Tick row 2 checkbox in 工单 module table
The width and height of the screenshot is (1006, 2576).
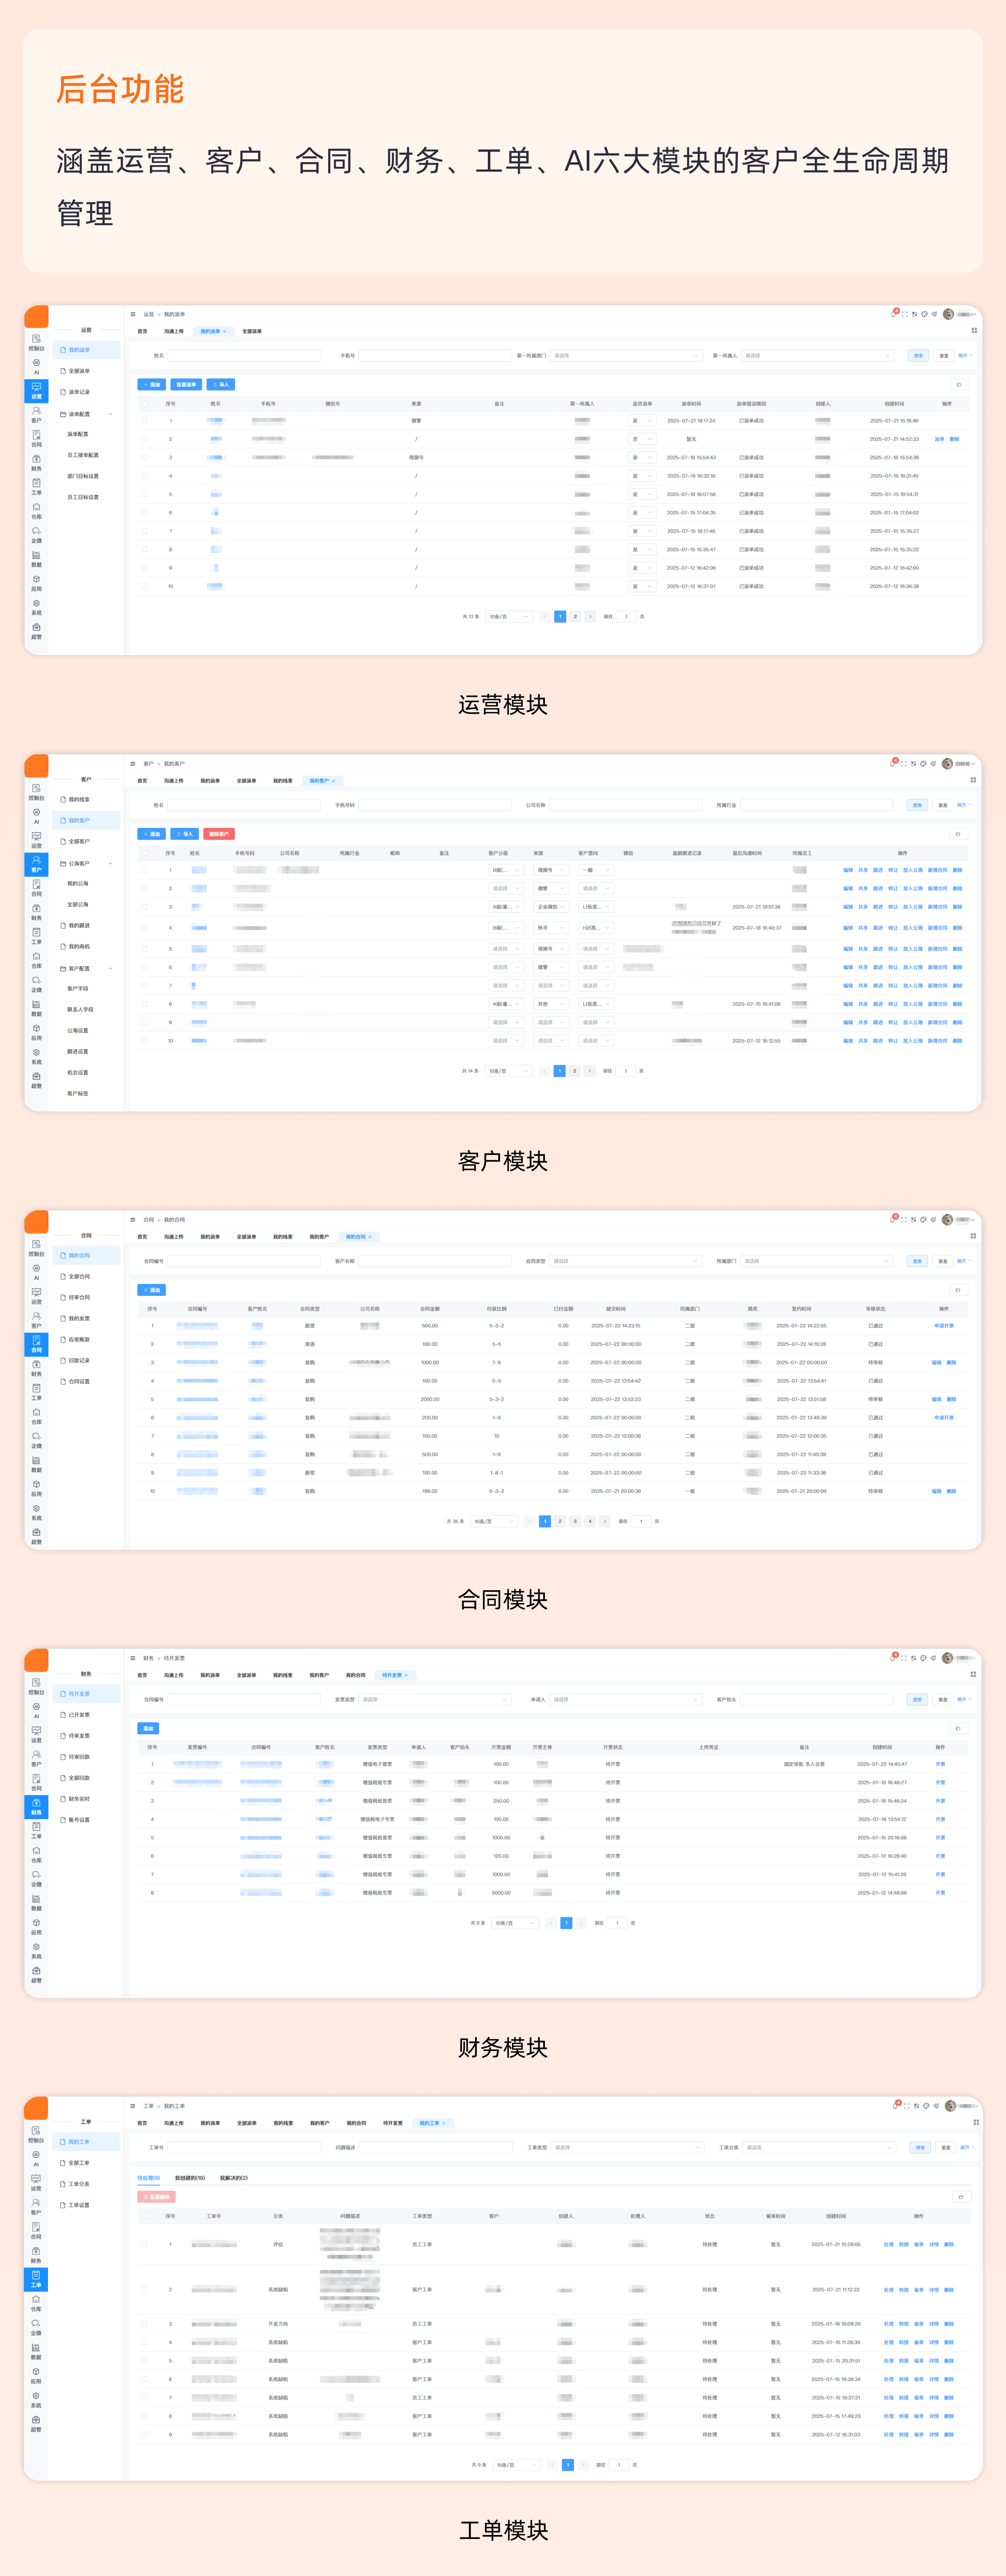[x=144, y=2289]
